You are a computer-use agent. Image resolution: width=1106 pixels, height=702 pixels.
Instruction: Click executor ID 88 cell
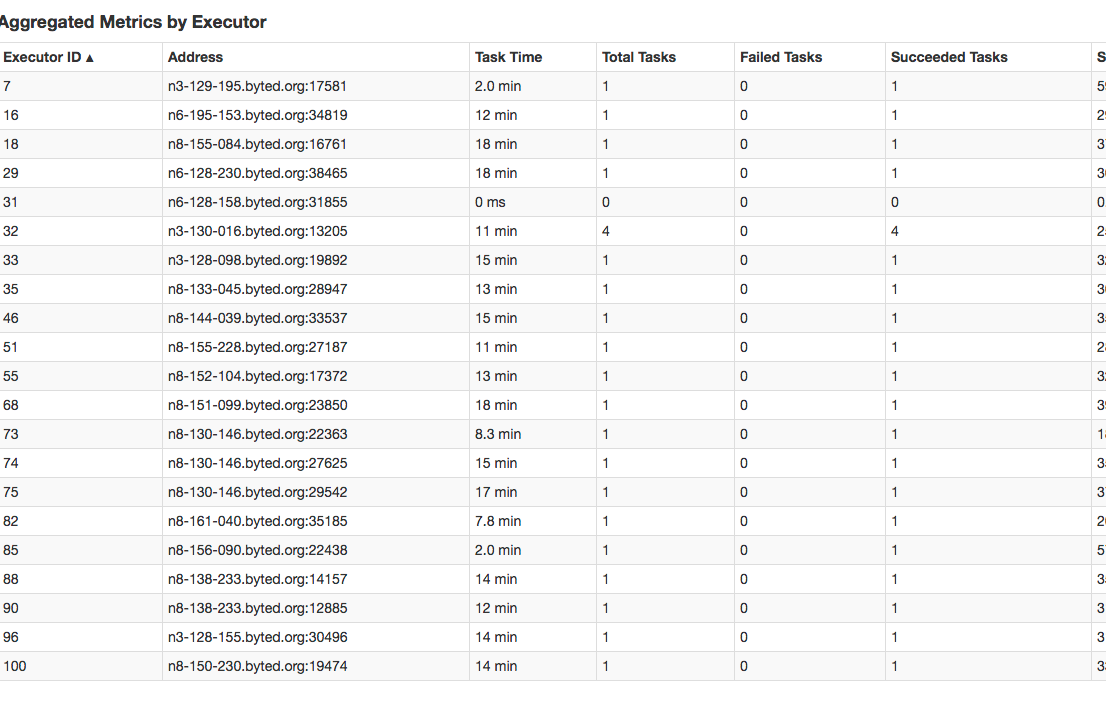point(80,579)
